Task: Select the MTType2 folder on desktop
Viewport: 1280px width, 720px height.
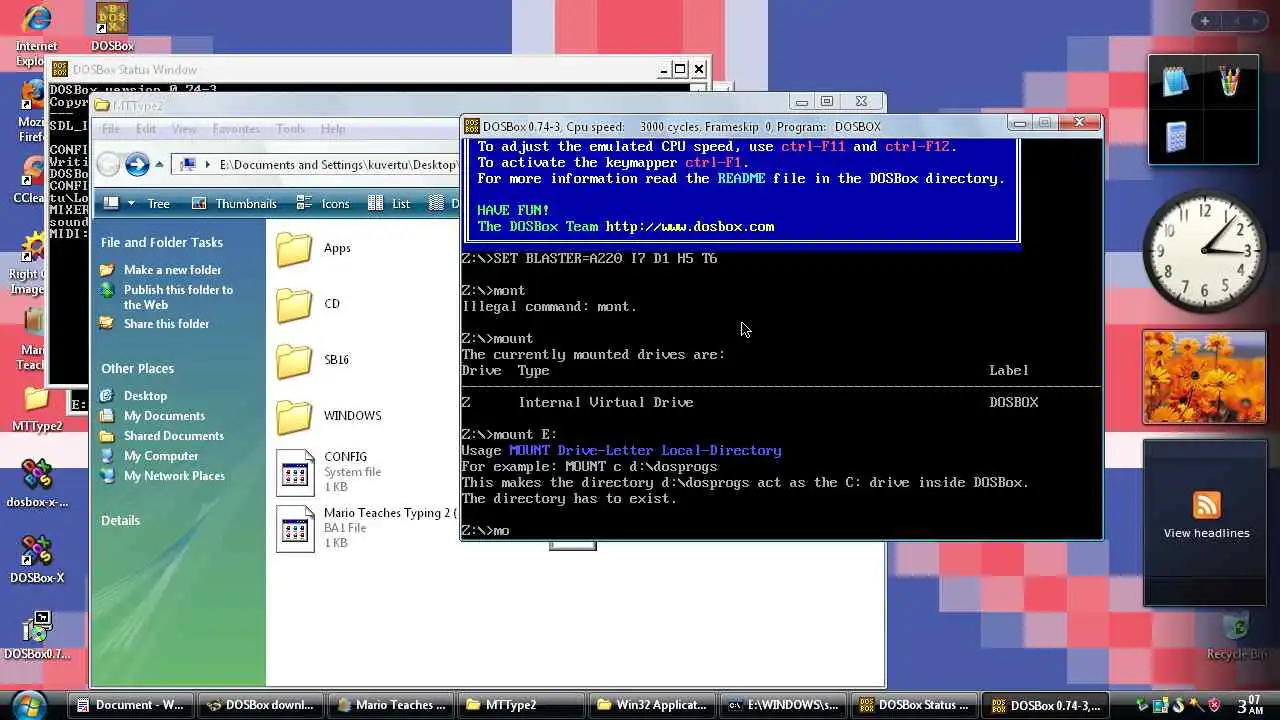Action: tap(37, 410)
